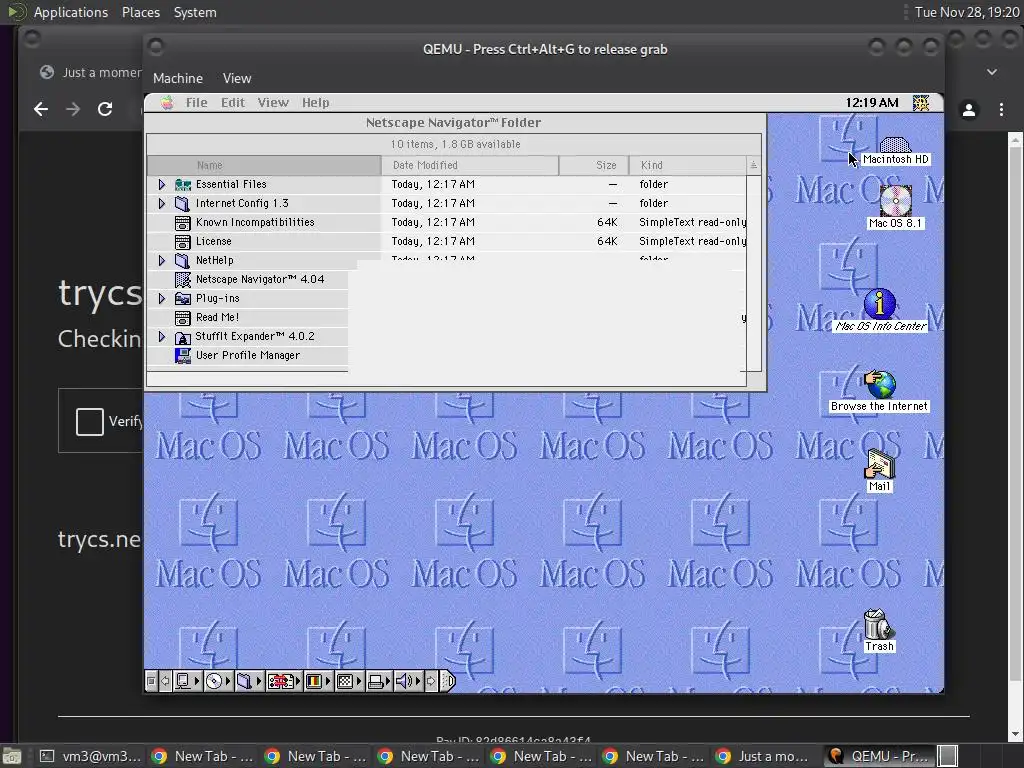Open Monitor color depth Control Strip module
The image size is (1024, 768).
[x=318, y=681]
